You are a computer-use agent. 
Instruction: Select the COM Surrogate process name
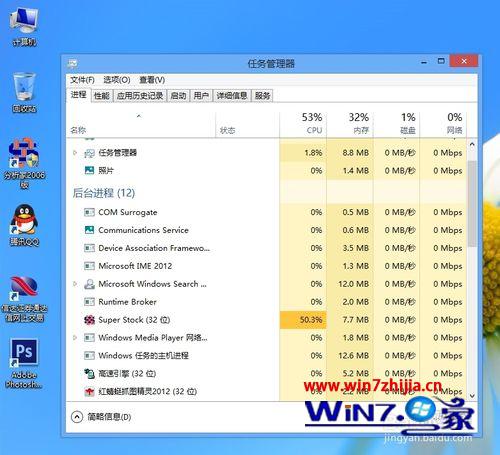[x=128, y=212]
